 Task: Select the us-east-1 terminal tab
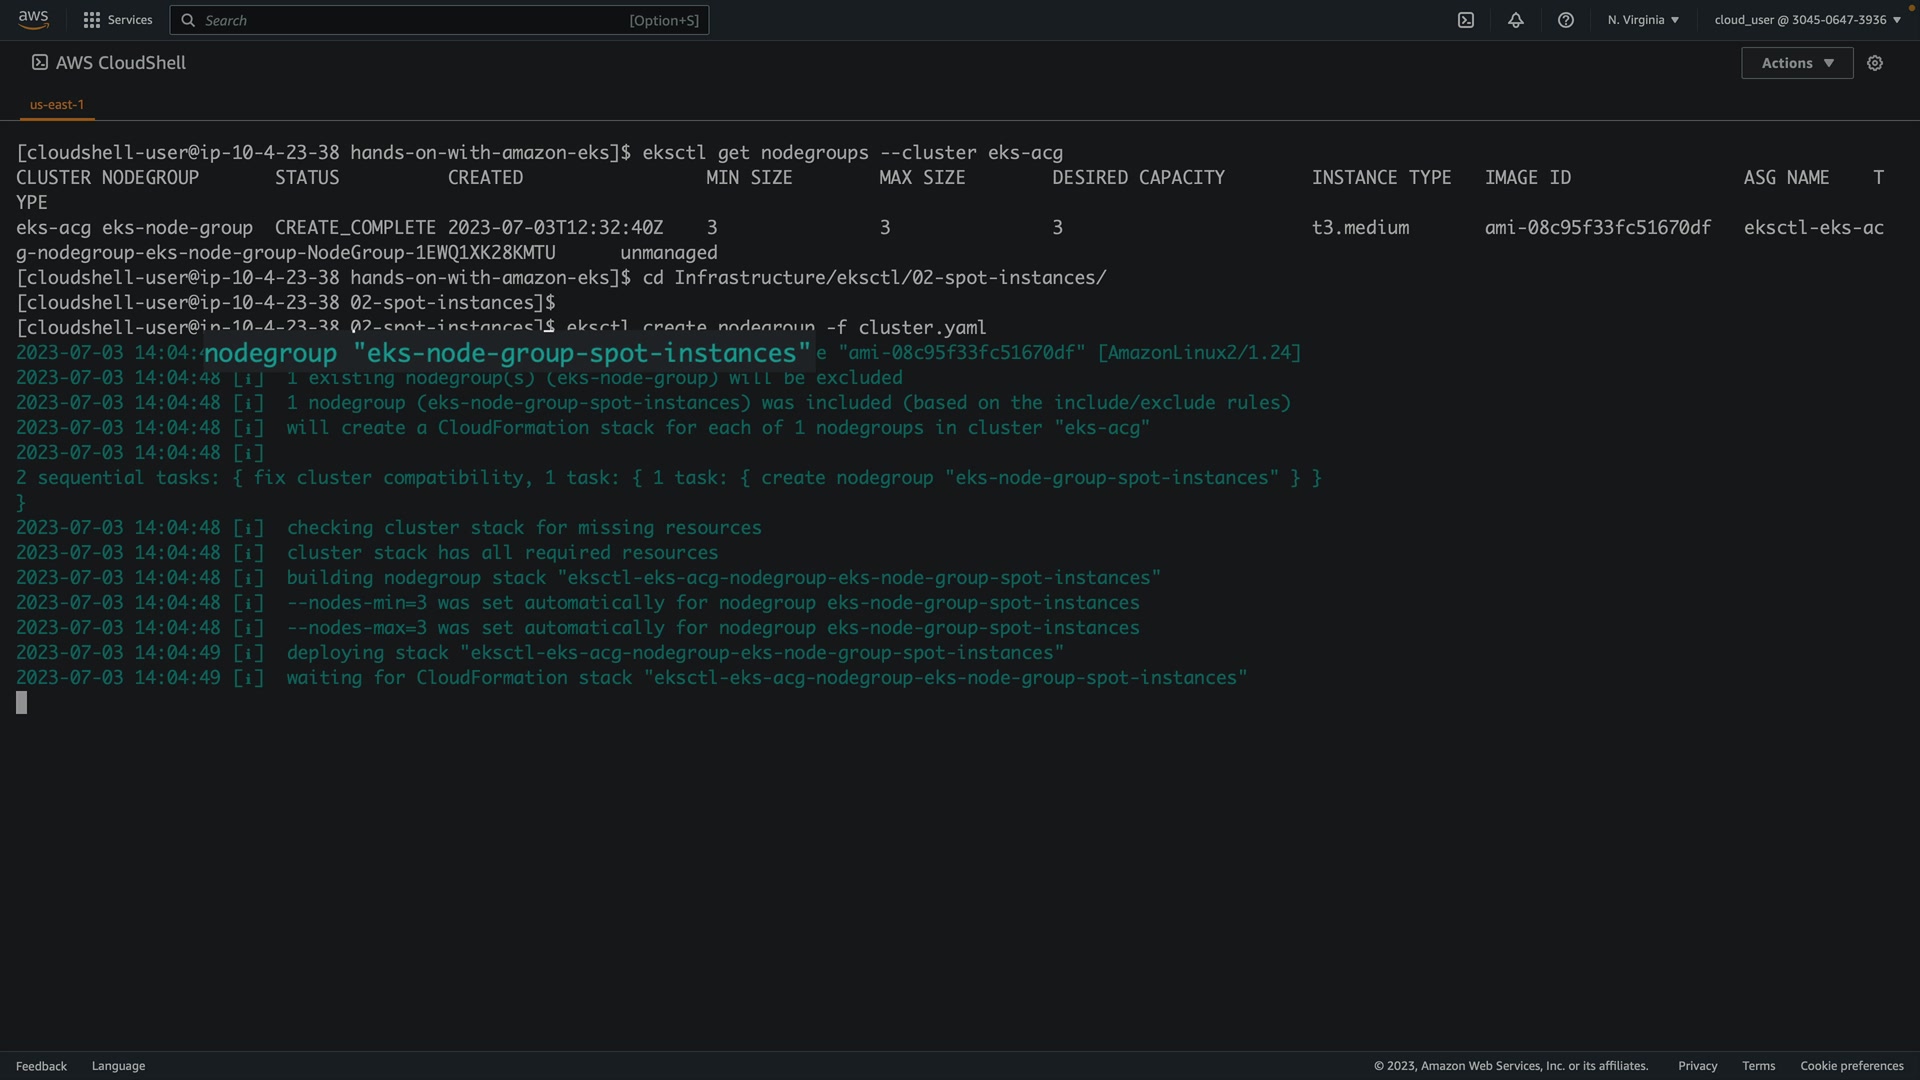57,104
